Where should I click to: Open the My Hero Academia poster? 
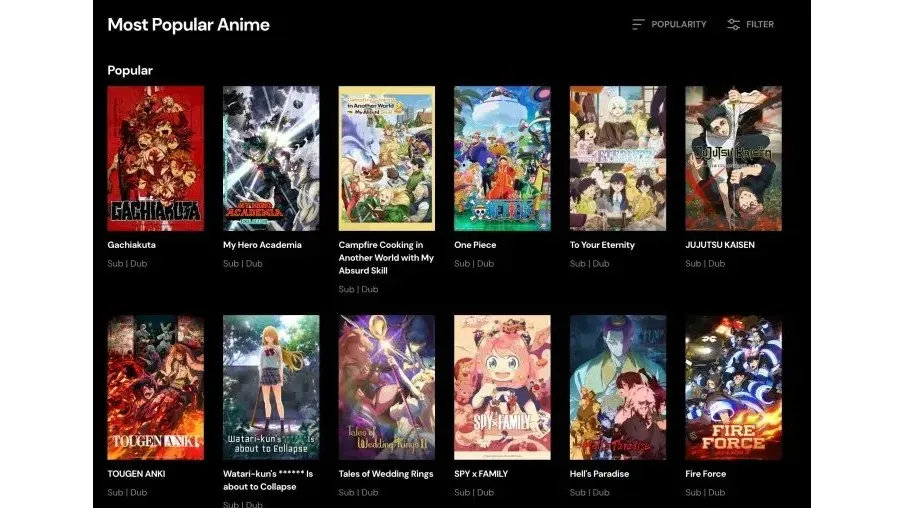pyautogui.click(x=271, y=159)
